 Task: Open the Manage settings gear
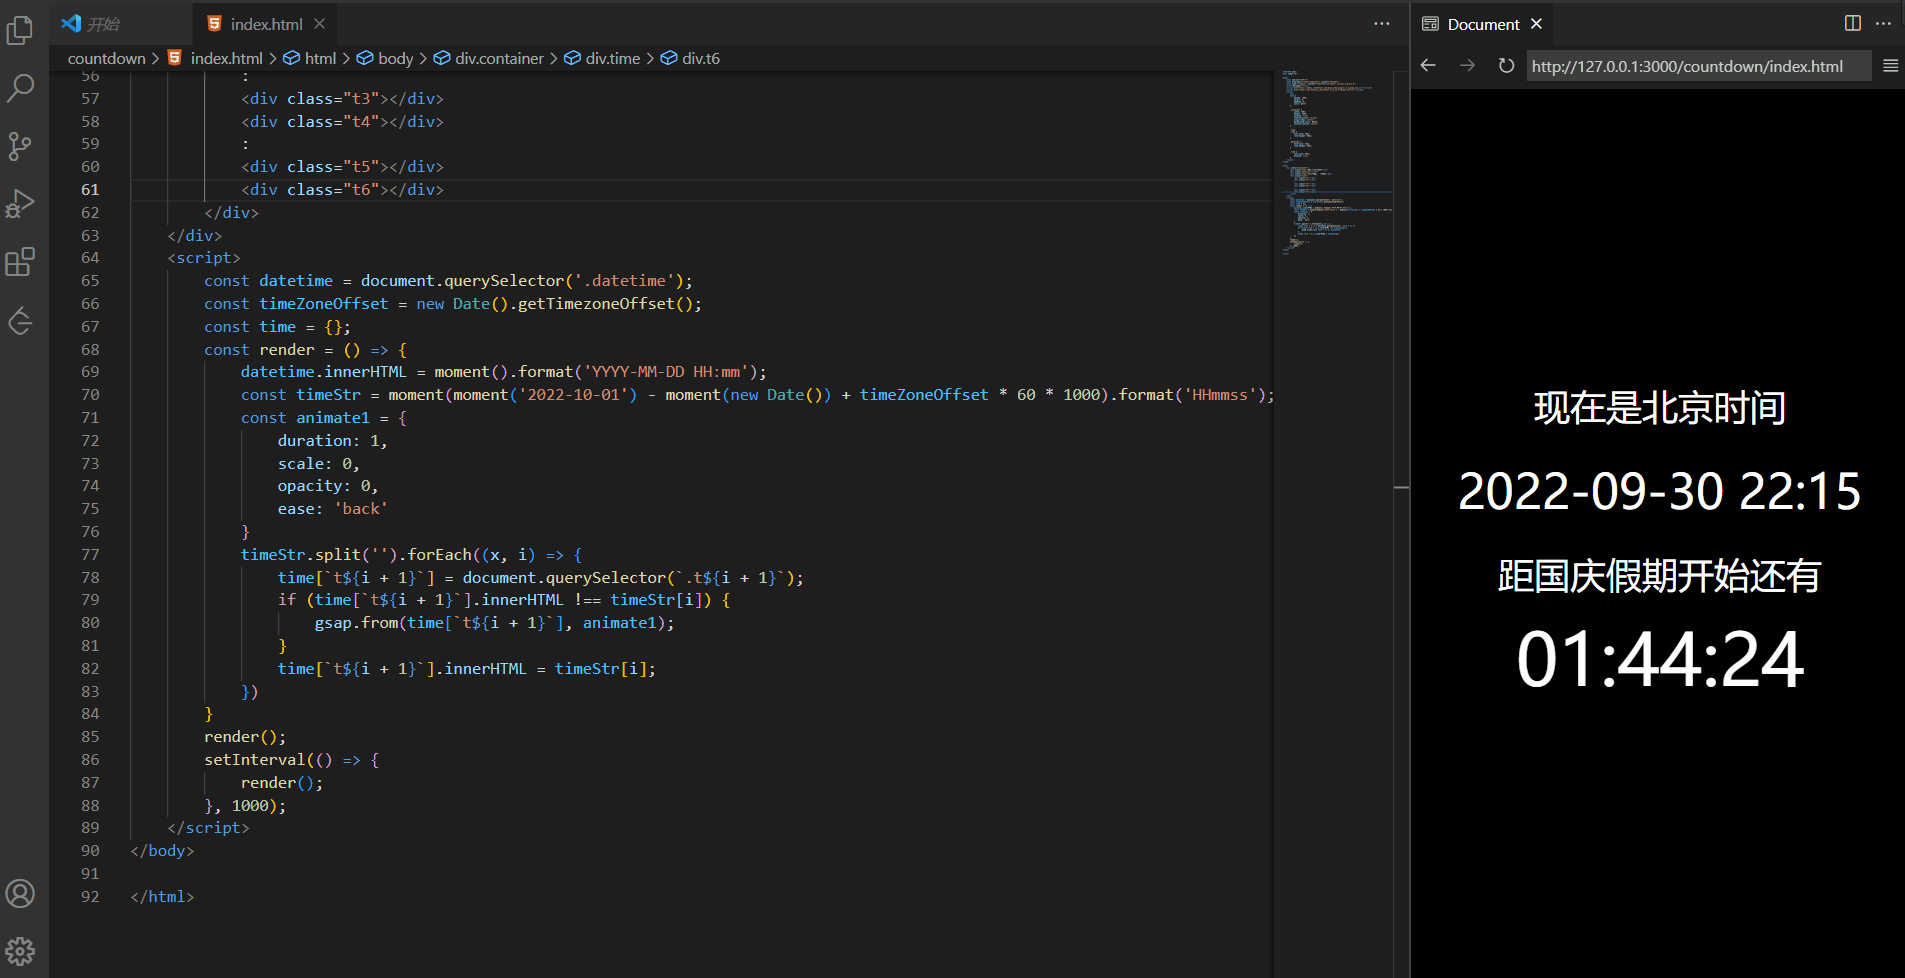click(x=20, y=951)
